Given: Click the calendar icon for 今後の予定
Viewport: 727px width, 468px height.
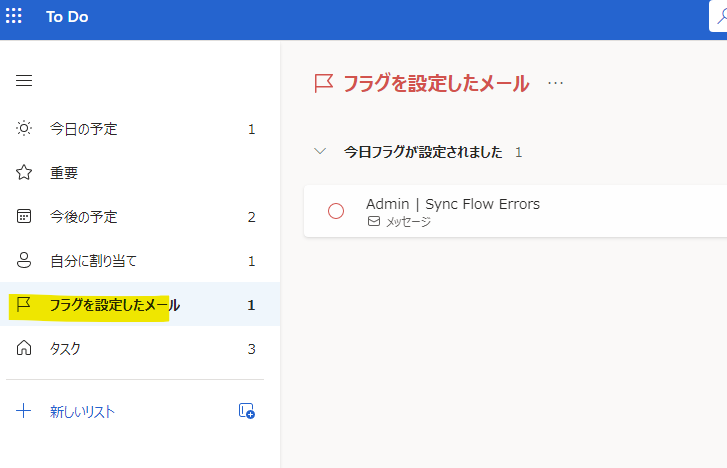Looking at the screenshot, I should pyautogui.click(x=24, y=216).
